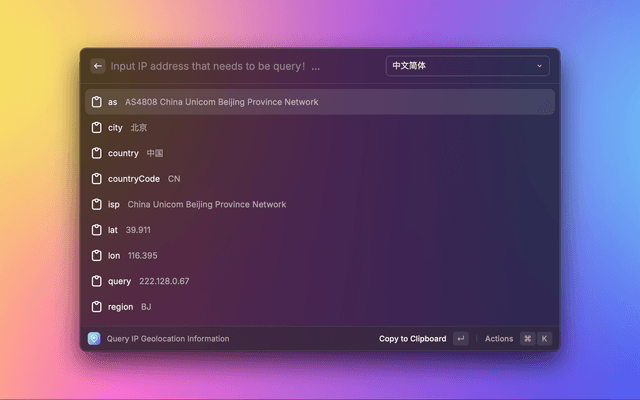Click the clipboard icon beside 'city' row

pyautogui.click(x=97, y=128)
